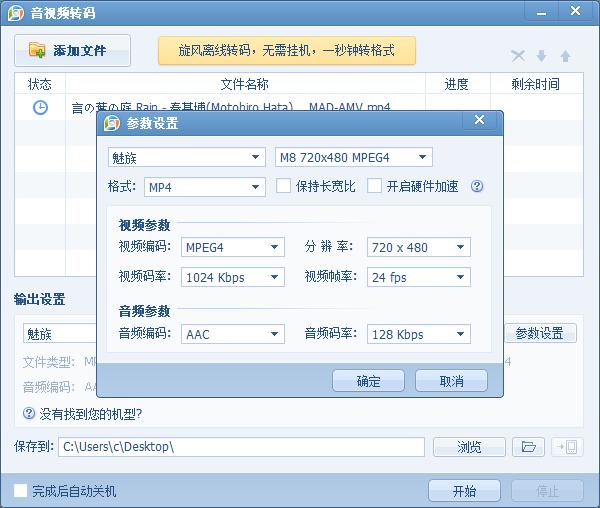Click the 状态 column header
The width and height of the screenshot is (600, 508).
pos(40,84)
